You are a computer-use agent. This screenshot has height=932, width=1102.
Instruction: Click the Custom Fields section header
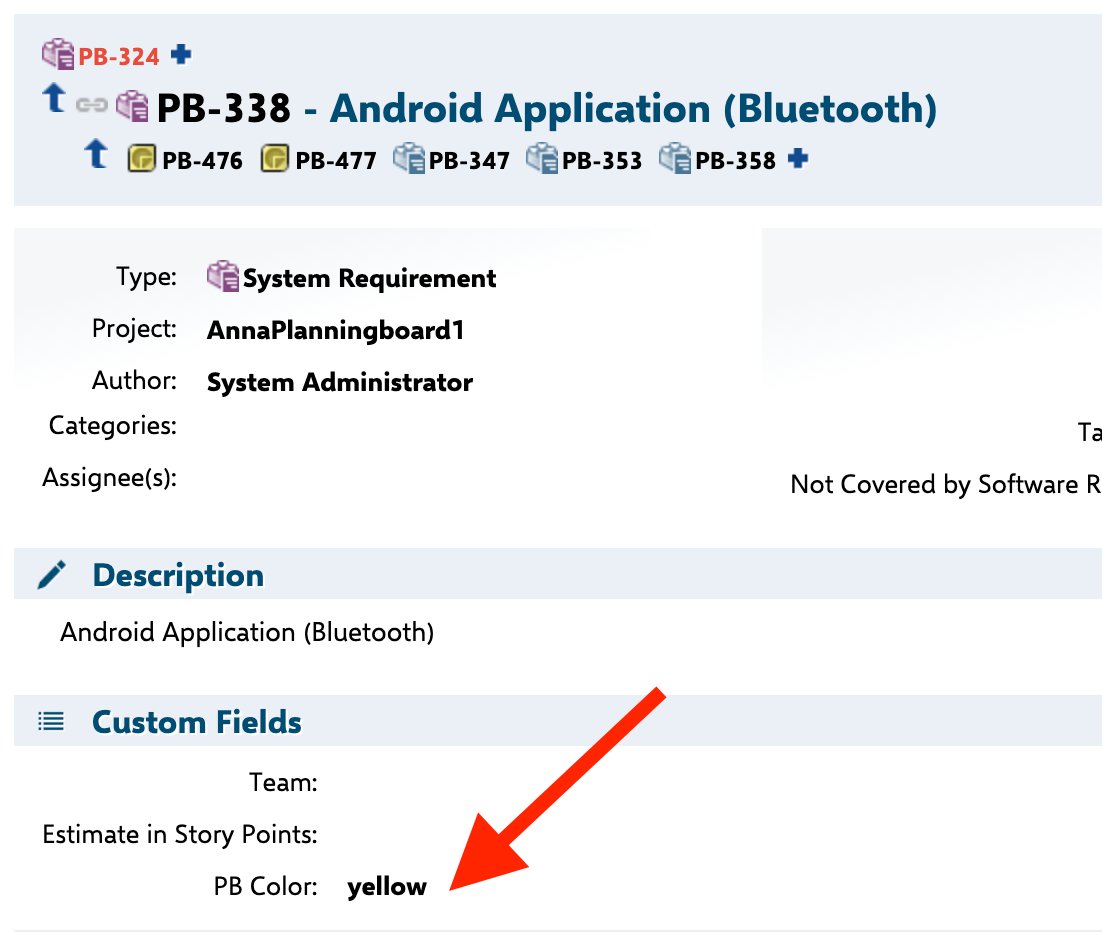197,722
